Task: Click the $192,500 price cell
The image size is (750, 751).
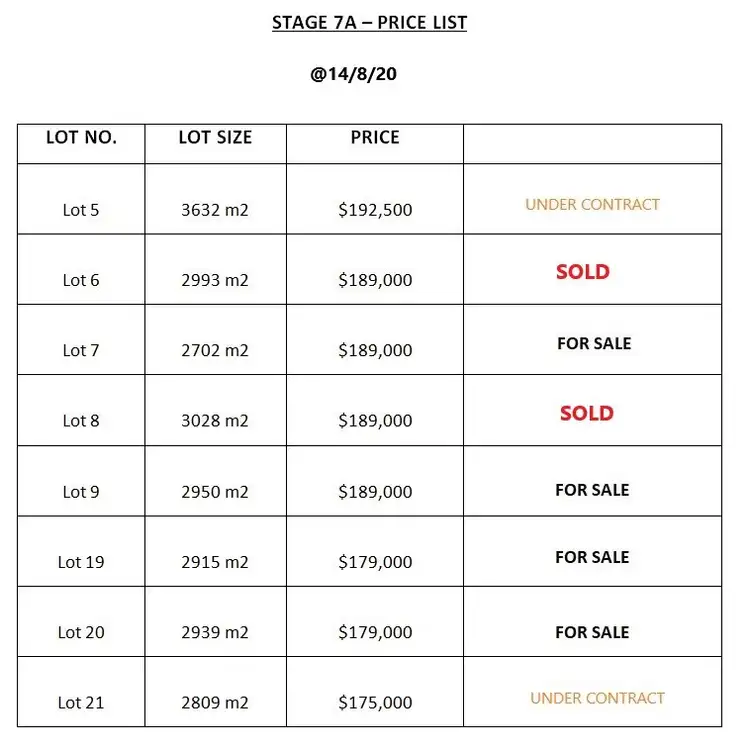Action: [x=375, y=210]
